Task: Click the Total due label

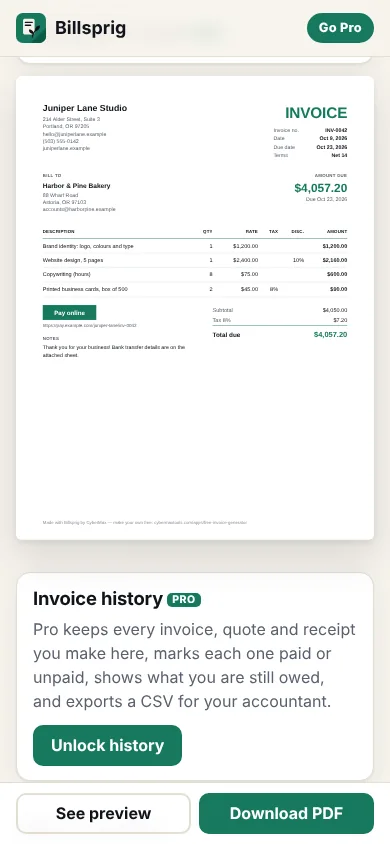Action: [226, 335]
